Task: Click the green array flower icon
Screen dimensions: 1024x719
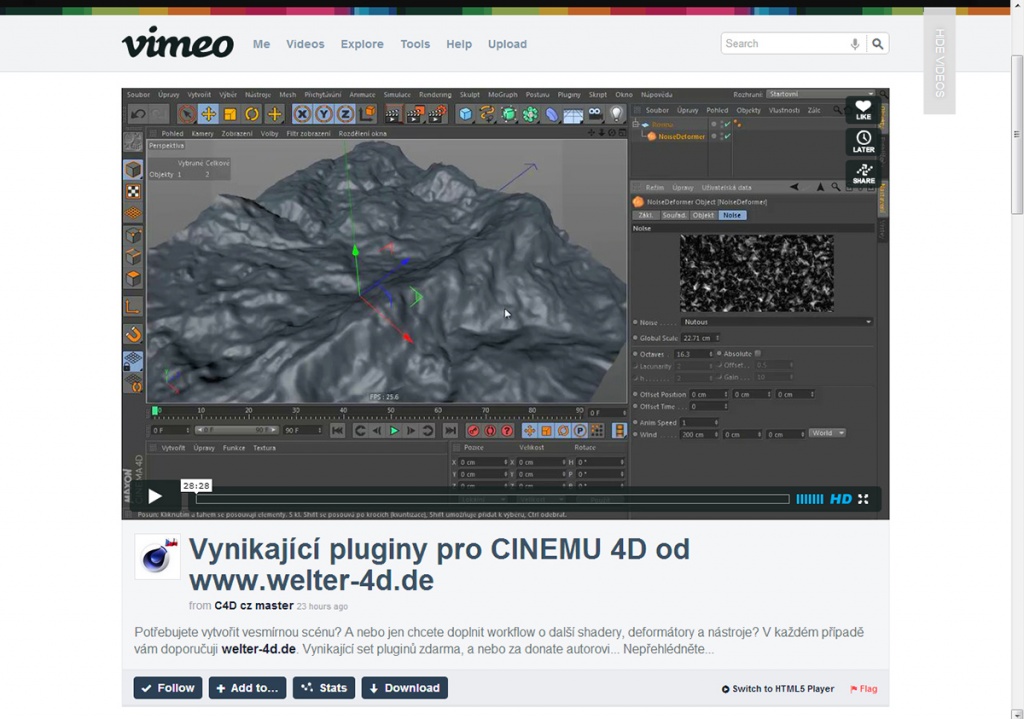Action: 530,114
